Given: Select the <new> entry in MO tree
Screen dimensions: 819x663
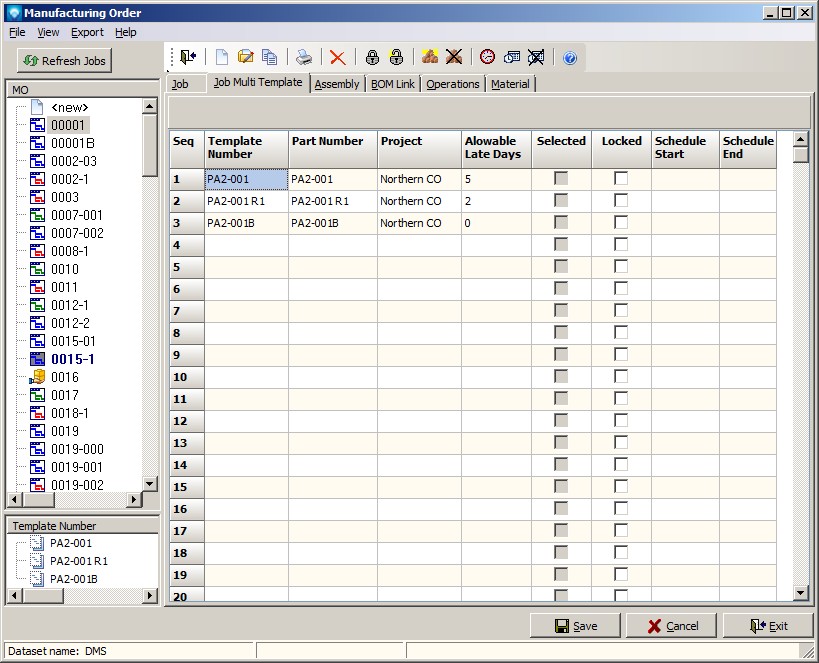Looking at the screenshot, I should click(69, 107).
